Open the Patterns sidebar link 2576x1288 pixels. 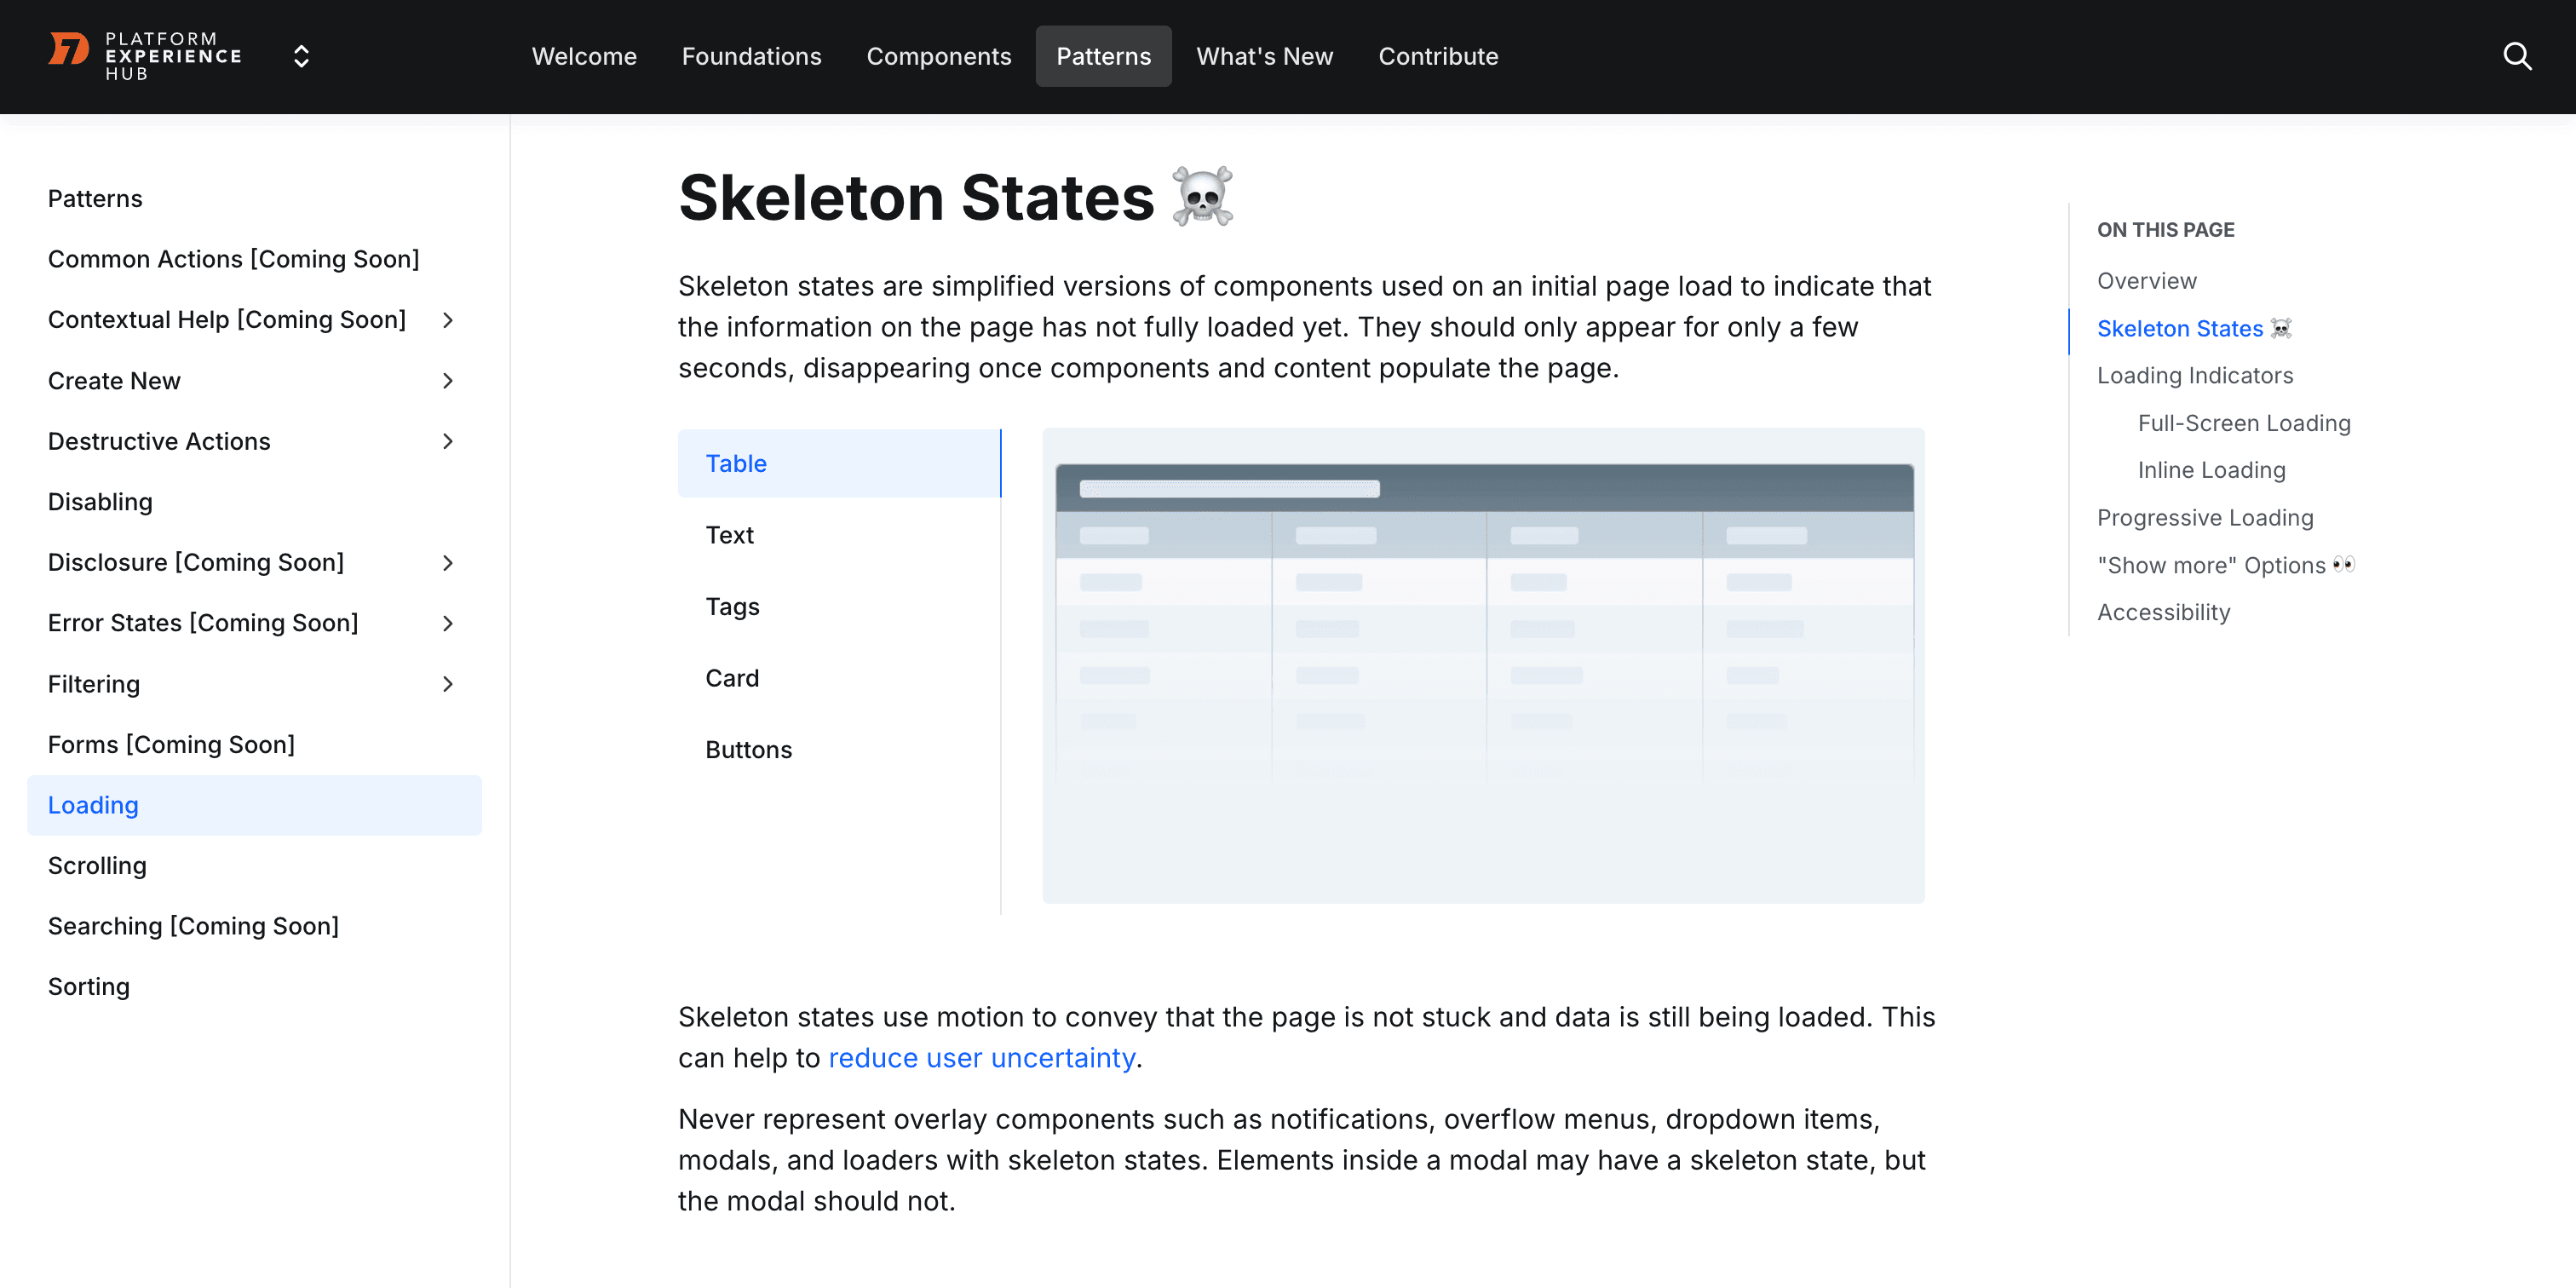click(x=95, y=198)
